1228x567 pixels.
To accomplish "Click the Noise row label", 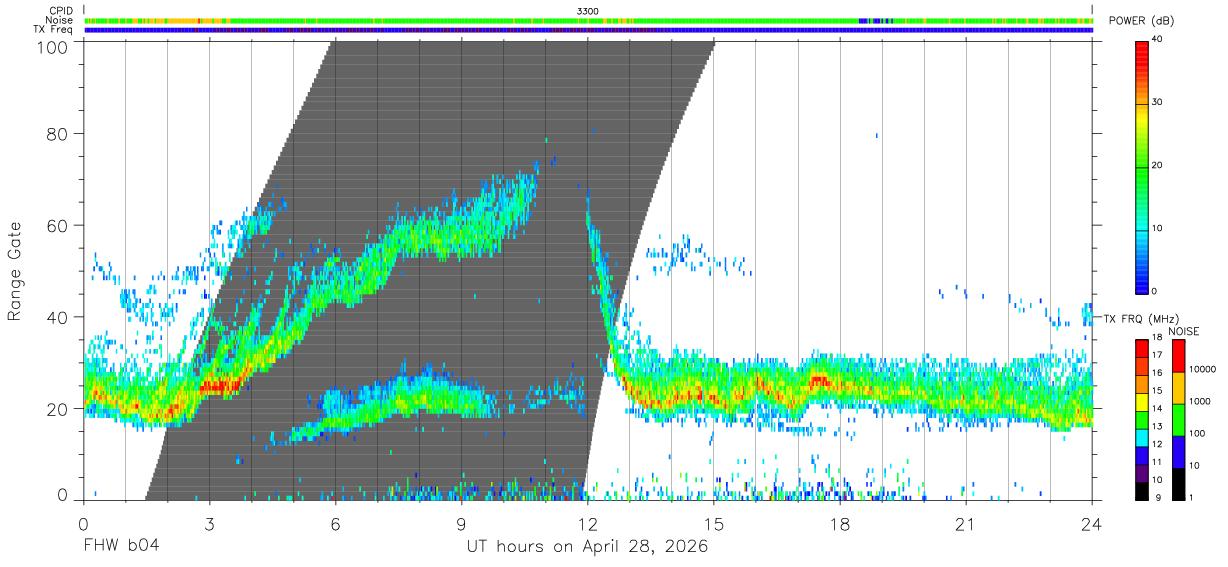I will click(61, 20).
